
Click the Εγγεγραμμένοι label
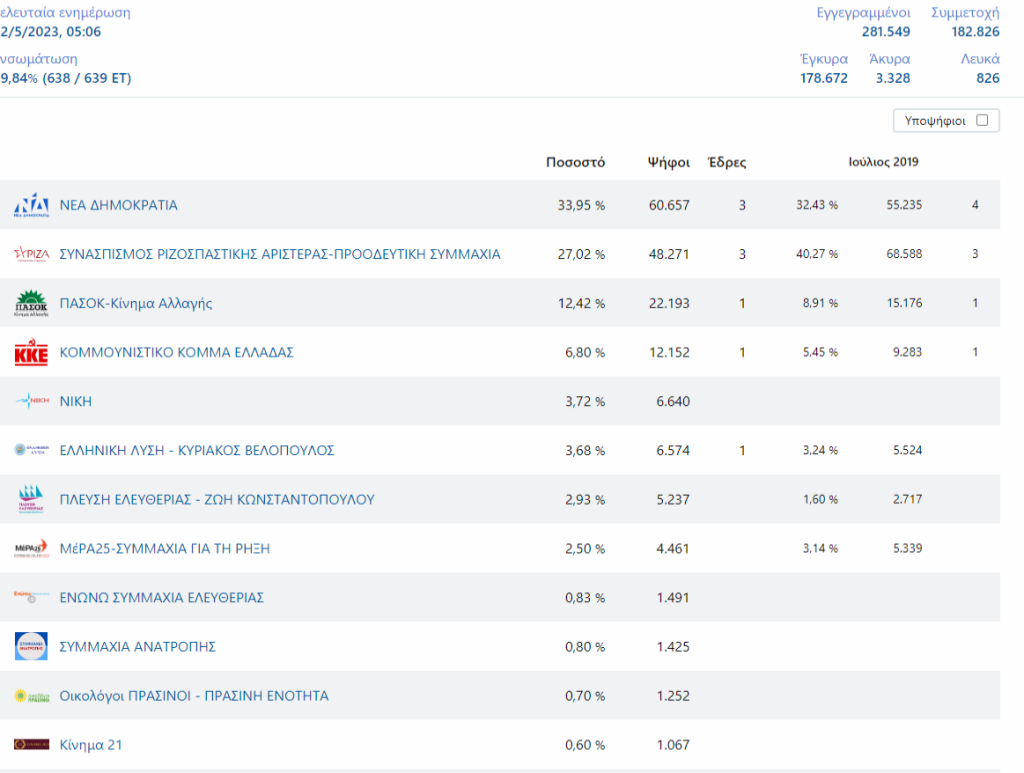point(863,12)
